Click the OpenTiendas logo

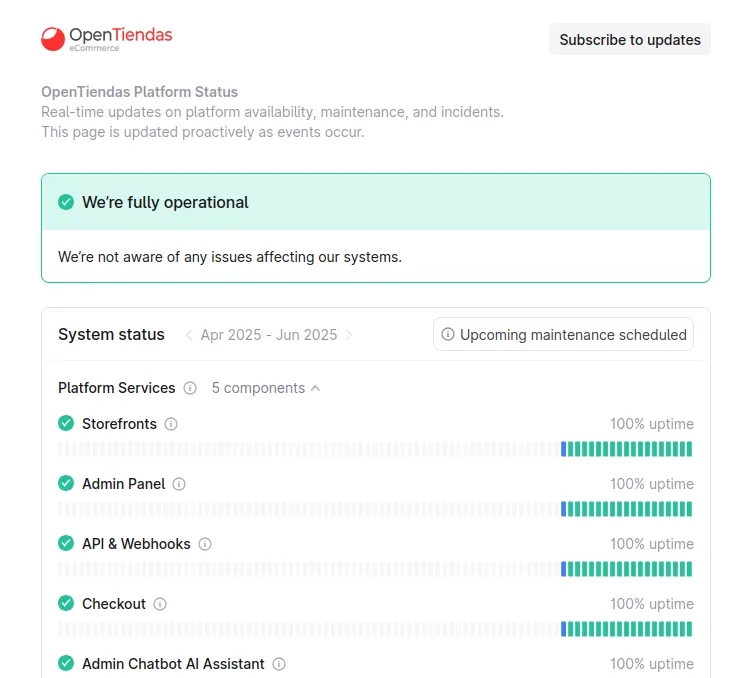pyautogui.click(x=106, y=39)
